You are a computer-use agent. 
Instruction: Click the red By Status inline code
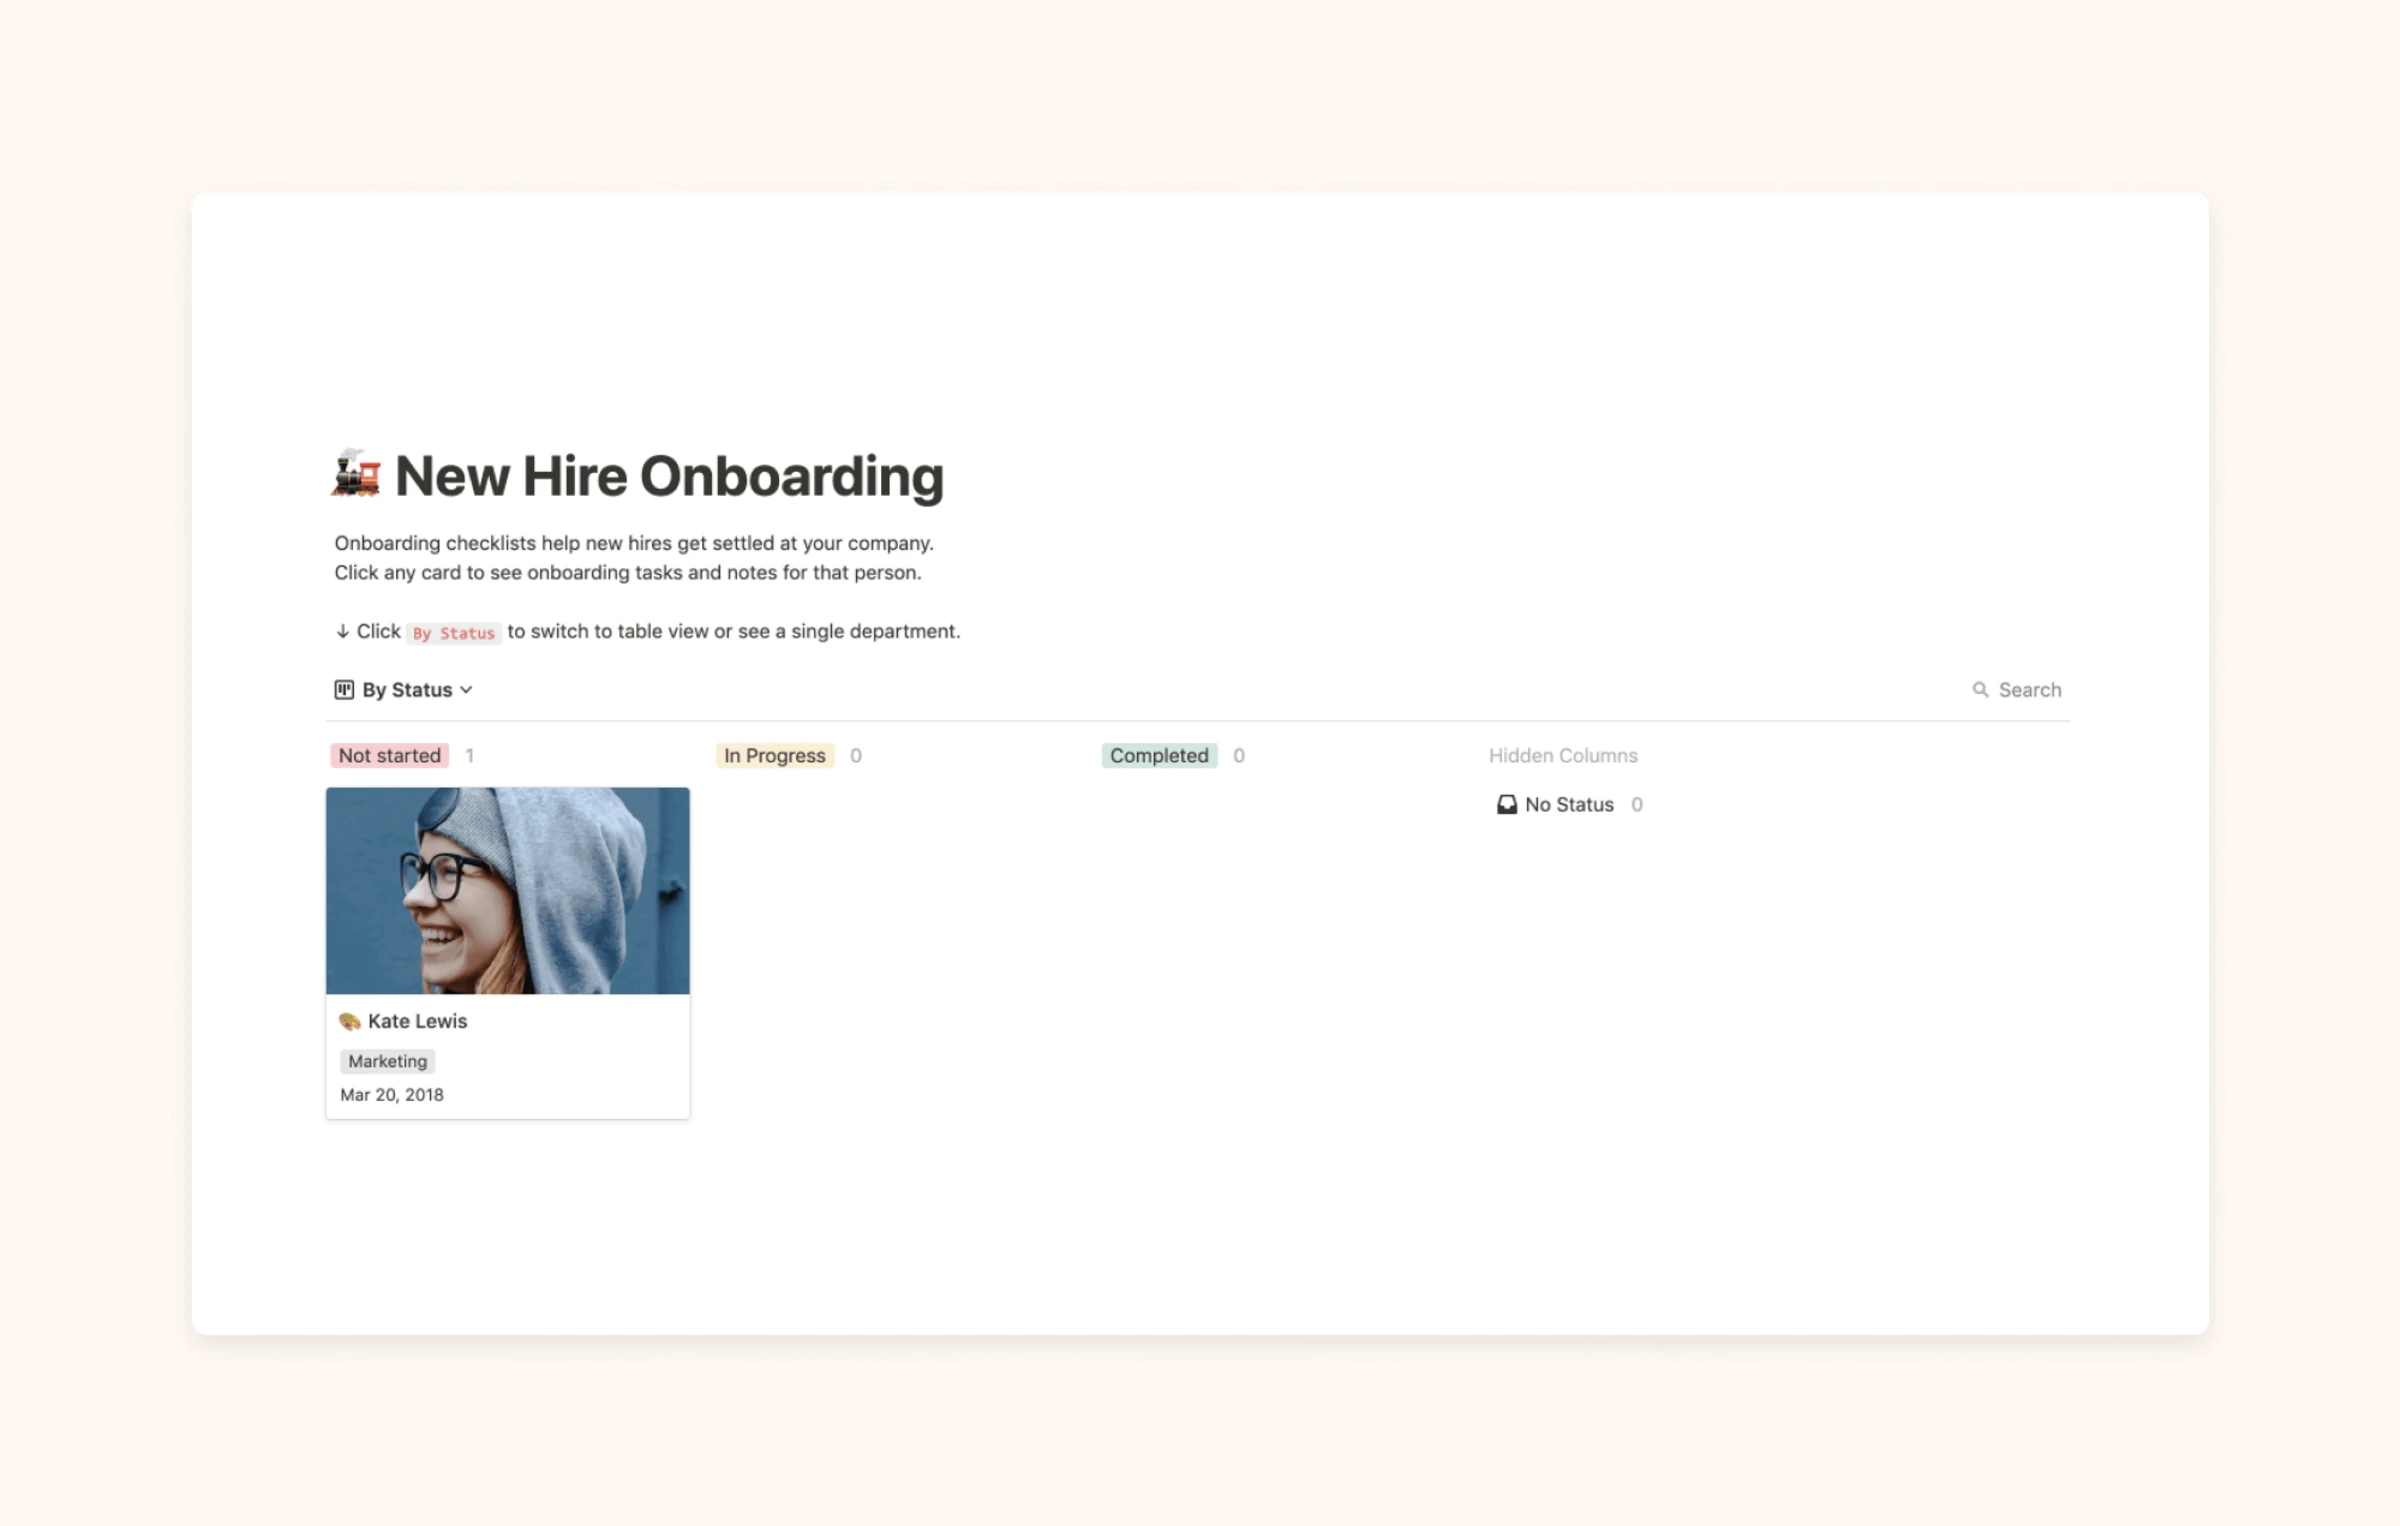[x=453, y=632]
